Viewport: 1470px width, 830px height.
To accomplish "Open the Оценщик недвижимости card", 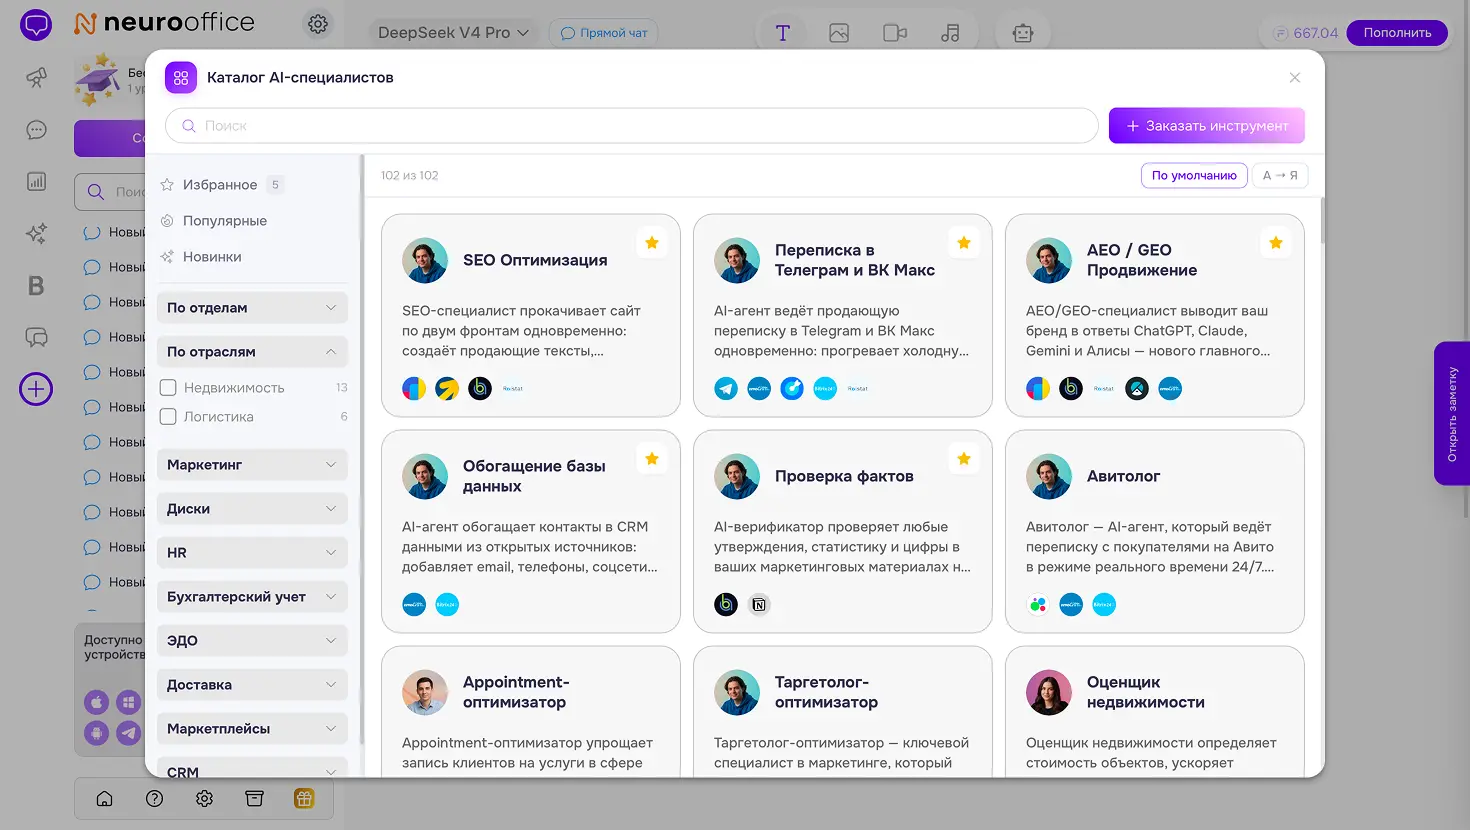I will tap(1155, 712).
